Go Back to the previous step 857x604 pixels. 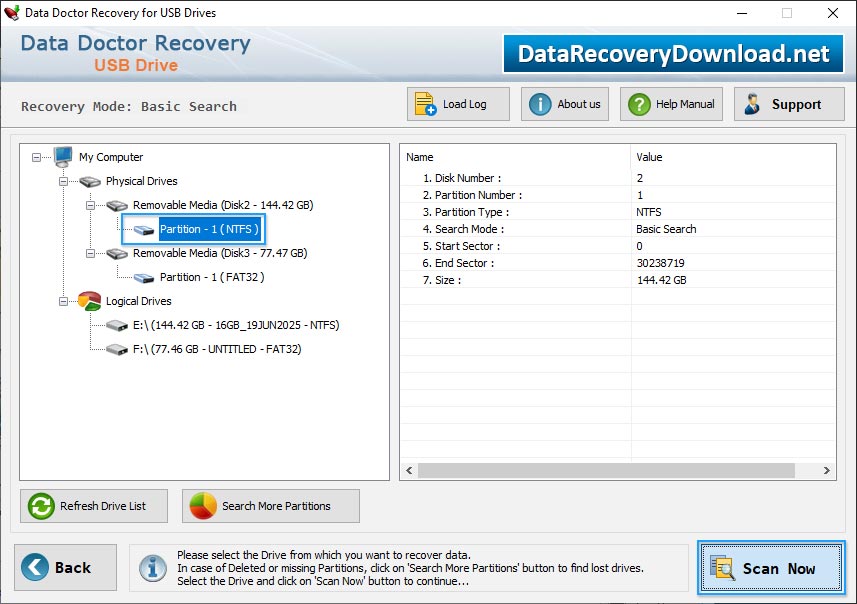66,567
